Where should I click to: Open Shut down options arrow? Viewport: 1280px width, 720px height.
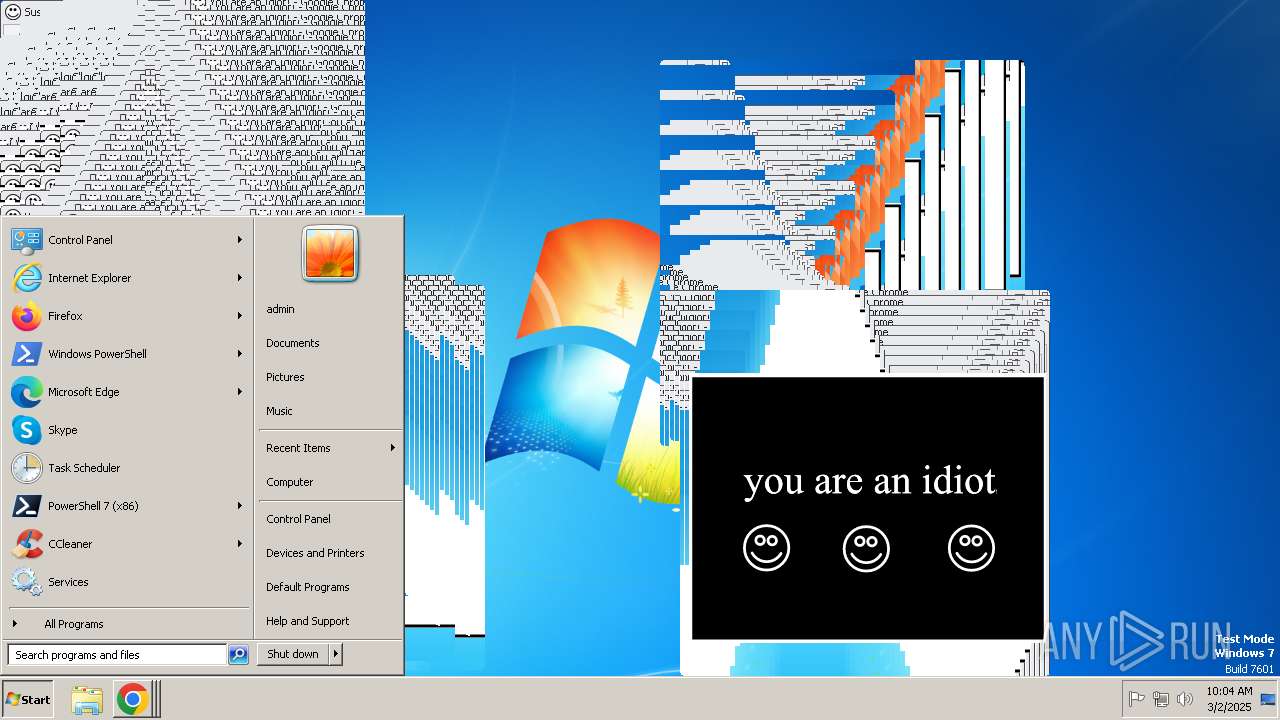[336, 654]
